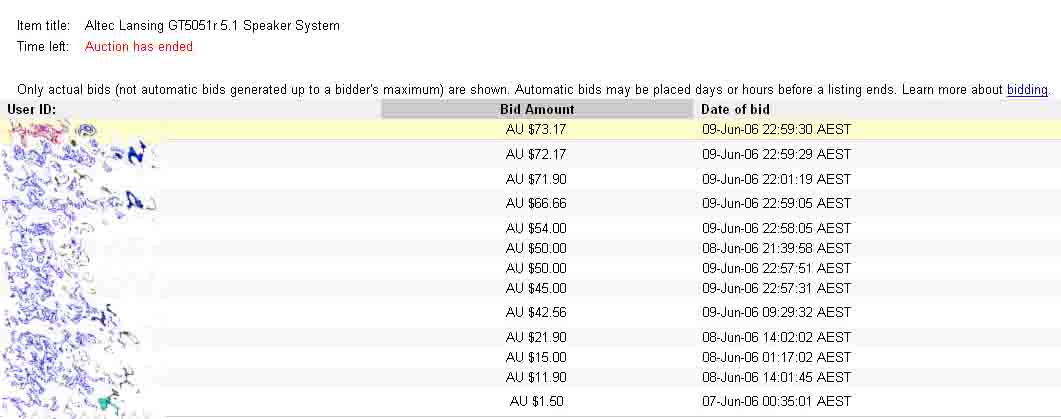Click the Altec Lansing GT5051r item title
1061x419 pixels.
pos(212,26)
